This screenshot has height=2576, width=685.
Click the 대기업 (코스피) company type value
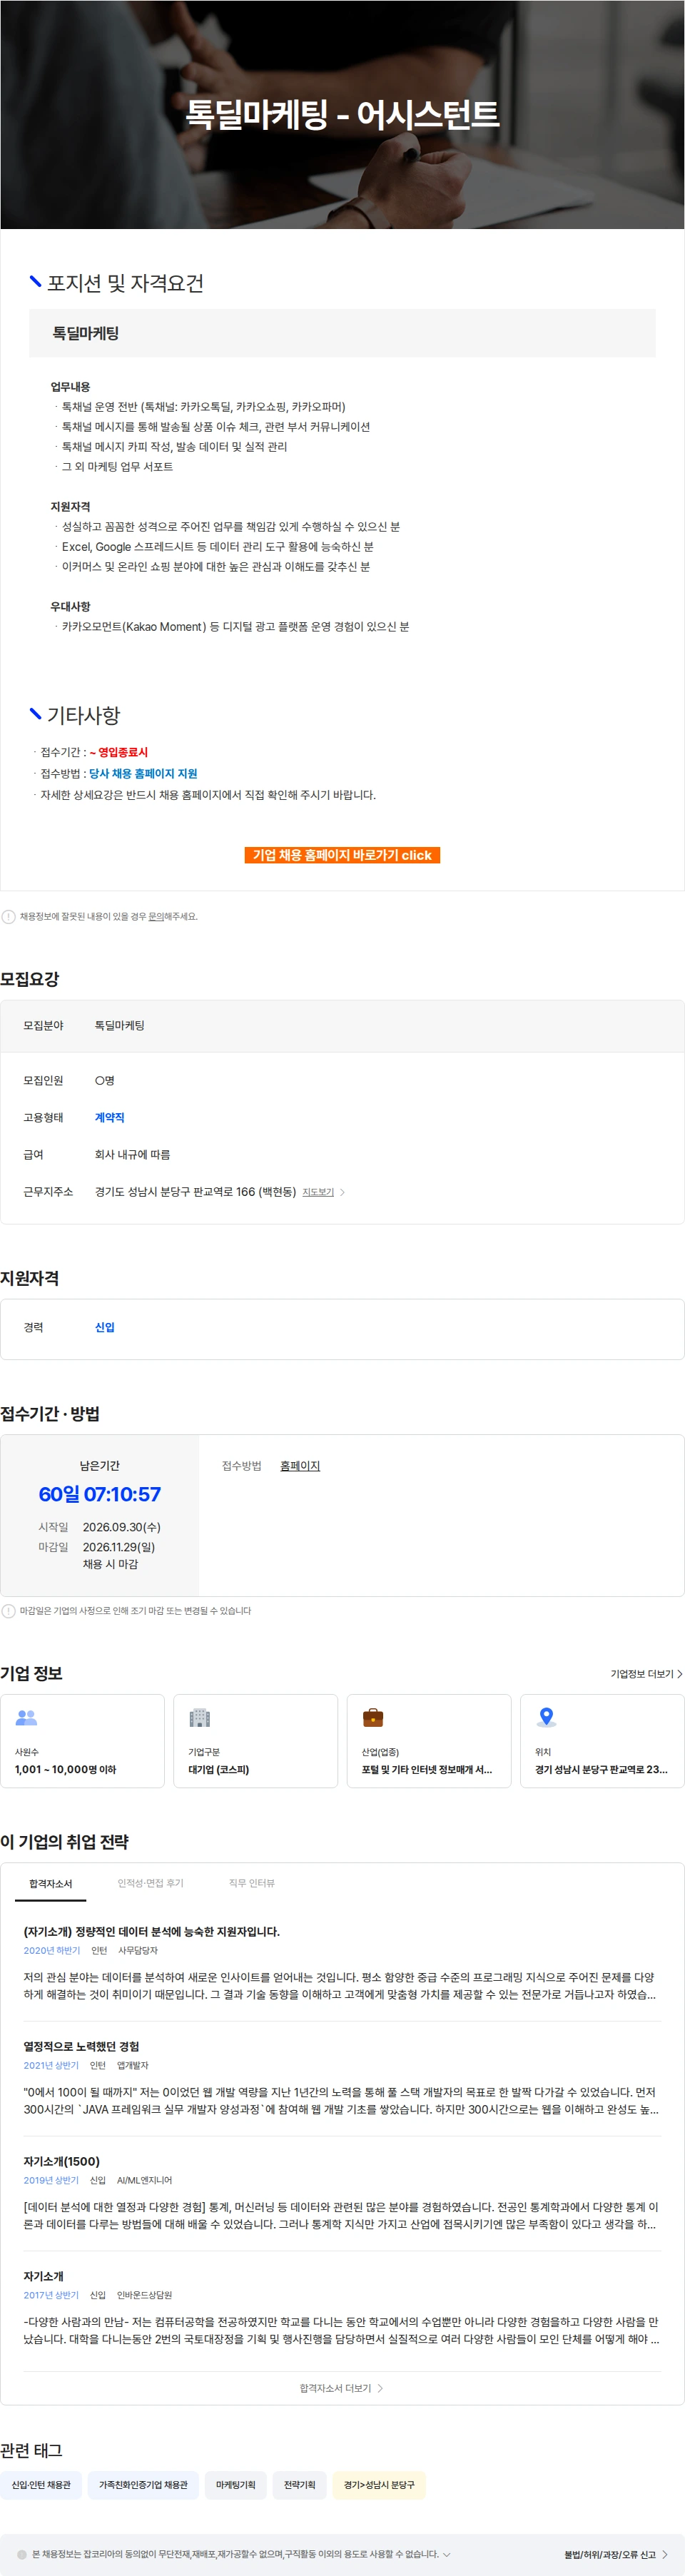[219, 1769]
